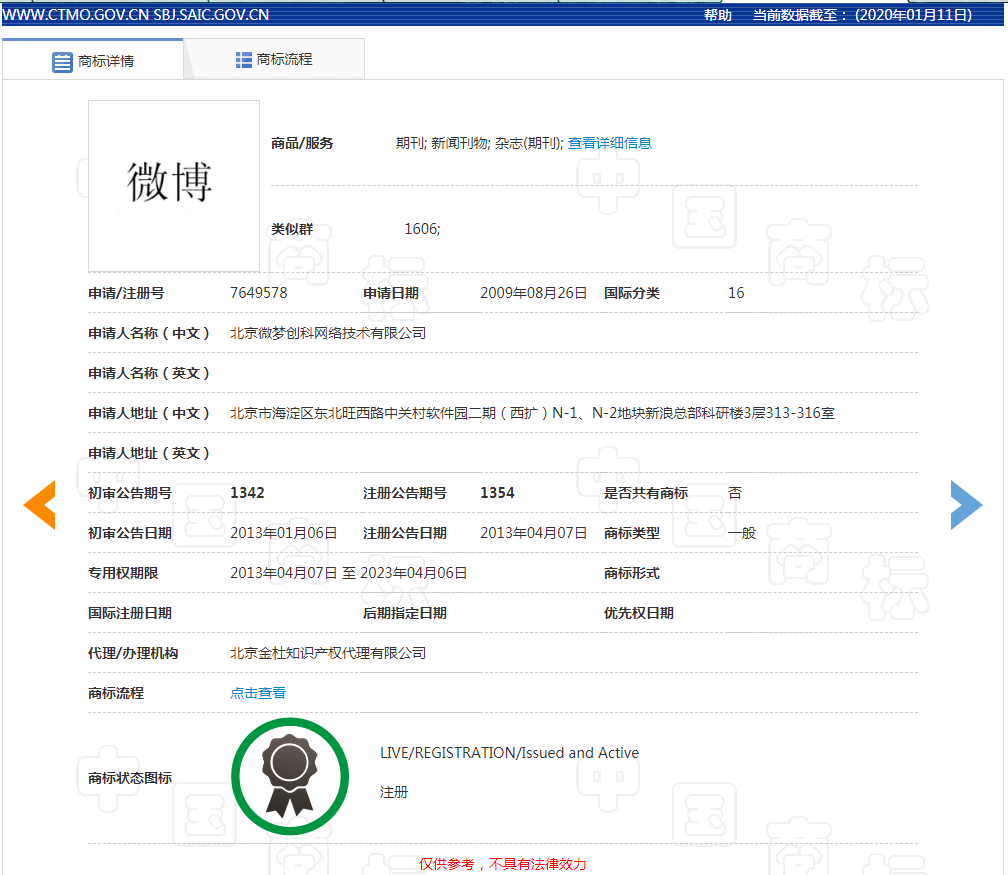Click the data cutoff date 2020年01月11日

click(x=913, y=15)
